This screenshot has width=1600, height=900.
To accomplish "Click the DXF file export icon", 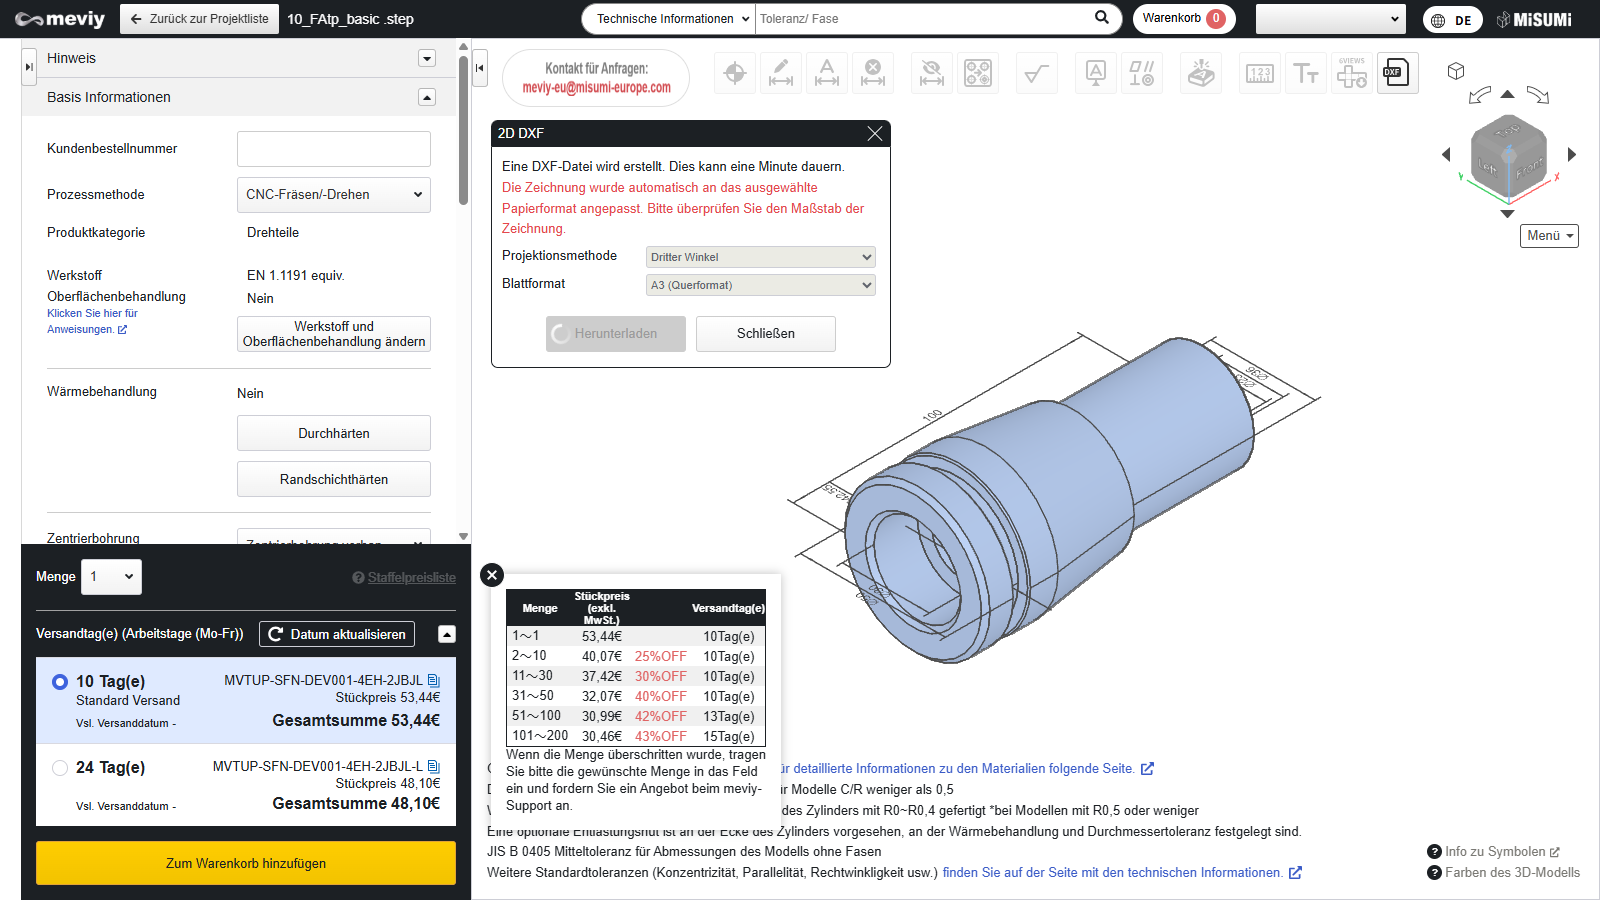I will tap(1397, 73).
